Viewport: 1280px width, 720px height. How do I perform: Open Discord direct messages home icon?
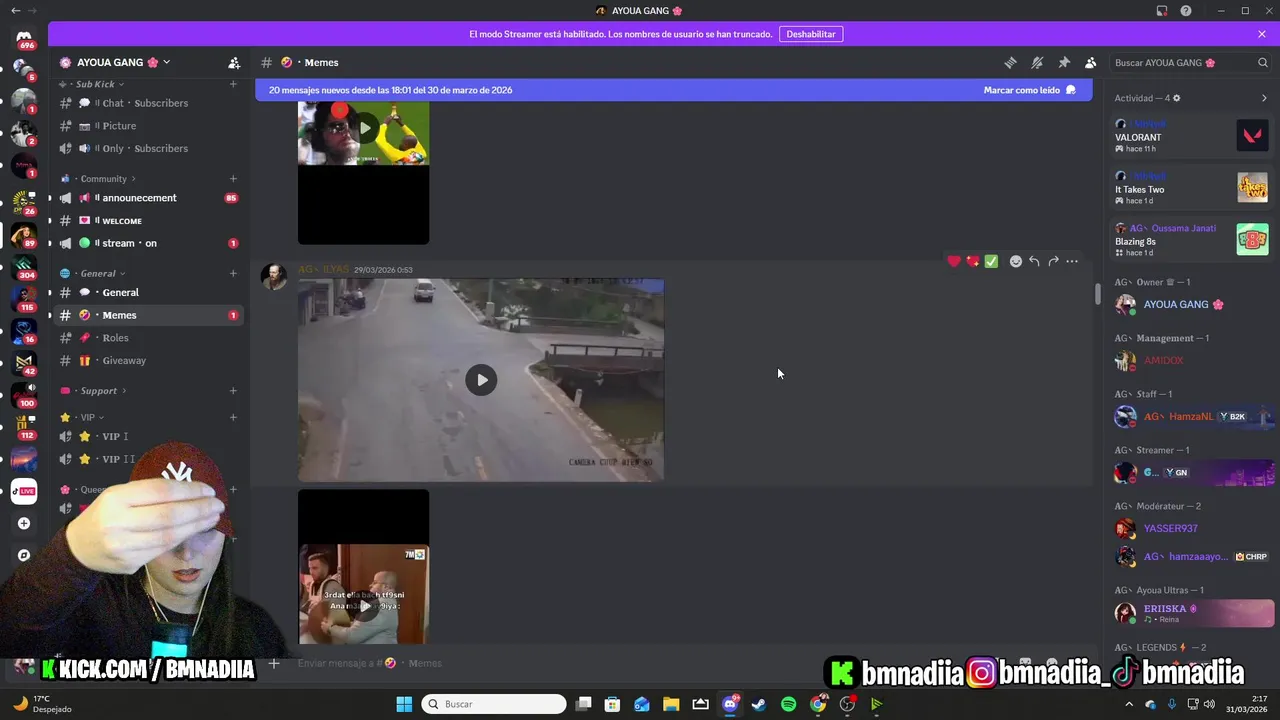(24, 38)
